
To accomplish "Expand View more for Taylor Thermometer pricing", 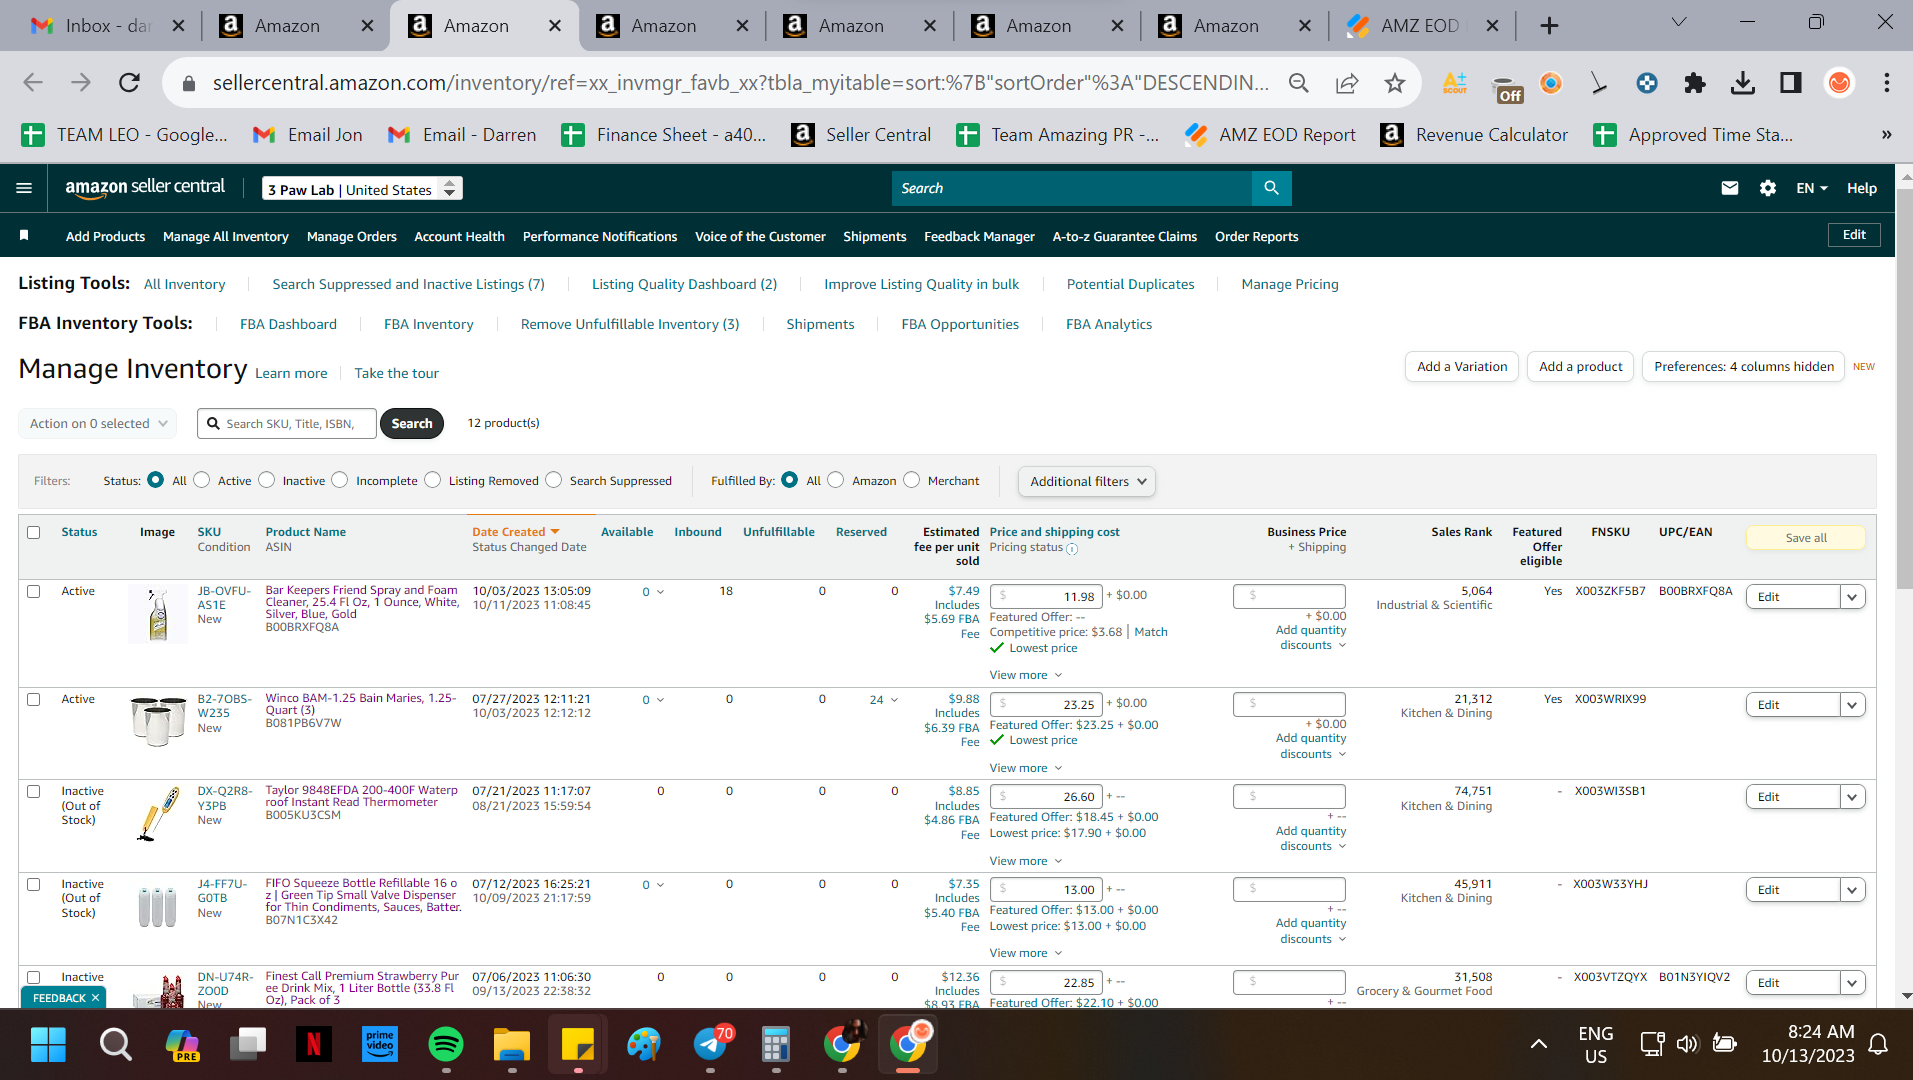I will pyautogui.click(x=1026, y=861).
